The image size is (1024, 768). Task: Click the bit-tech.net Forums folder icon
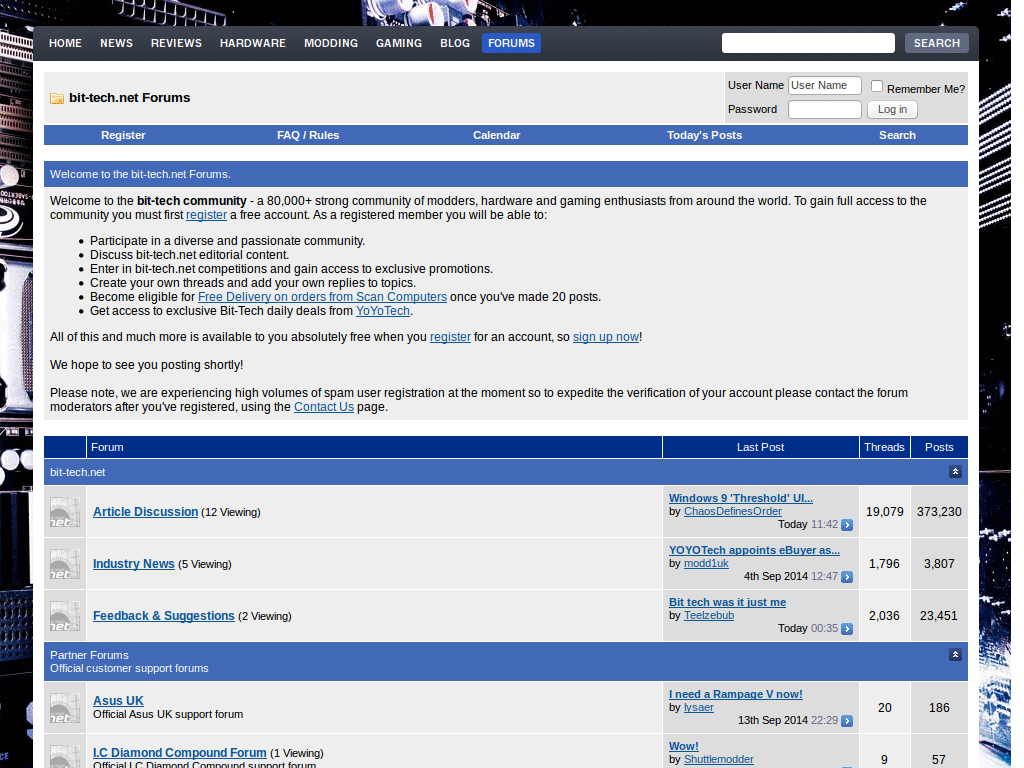tap(57, 98)
